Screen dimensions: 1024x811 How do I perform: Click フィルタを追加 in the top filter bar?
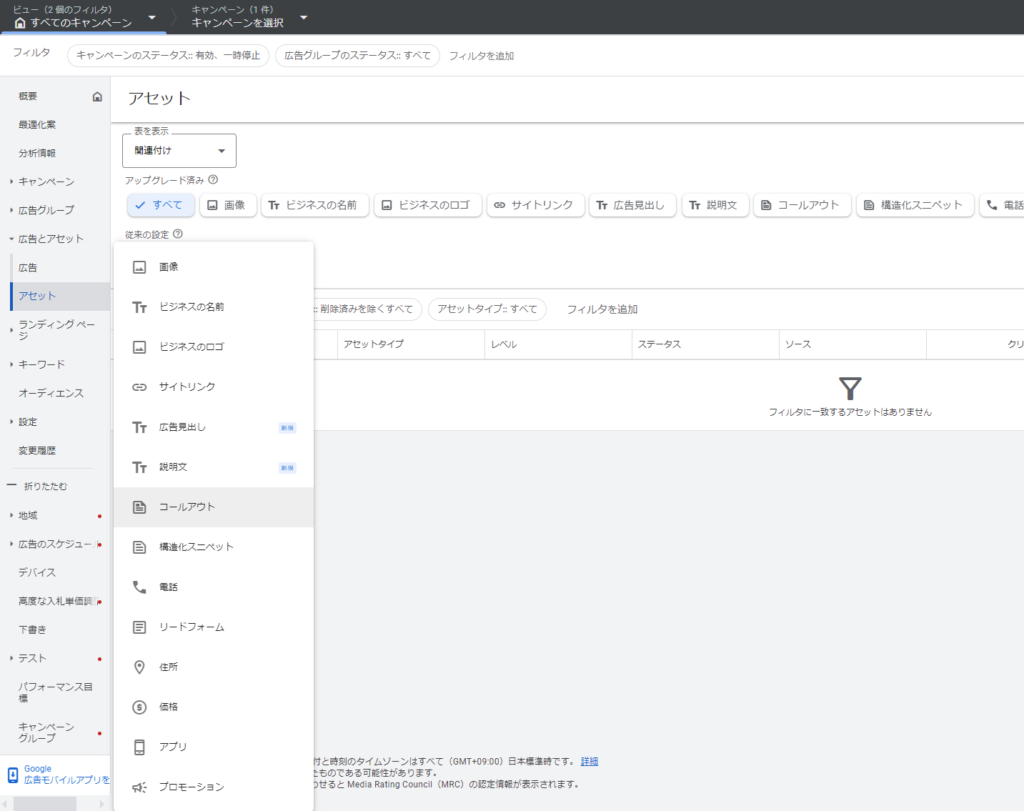(x=481, y=56)
